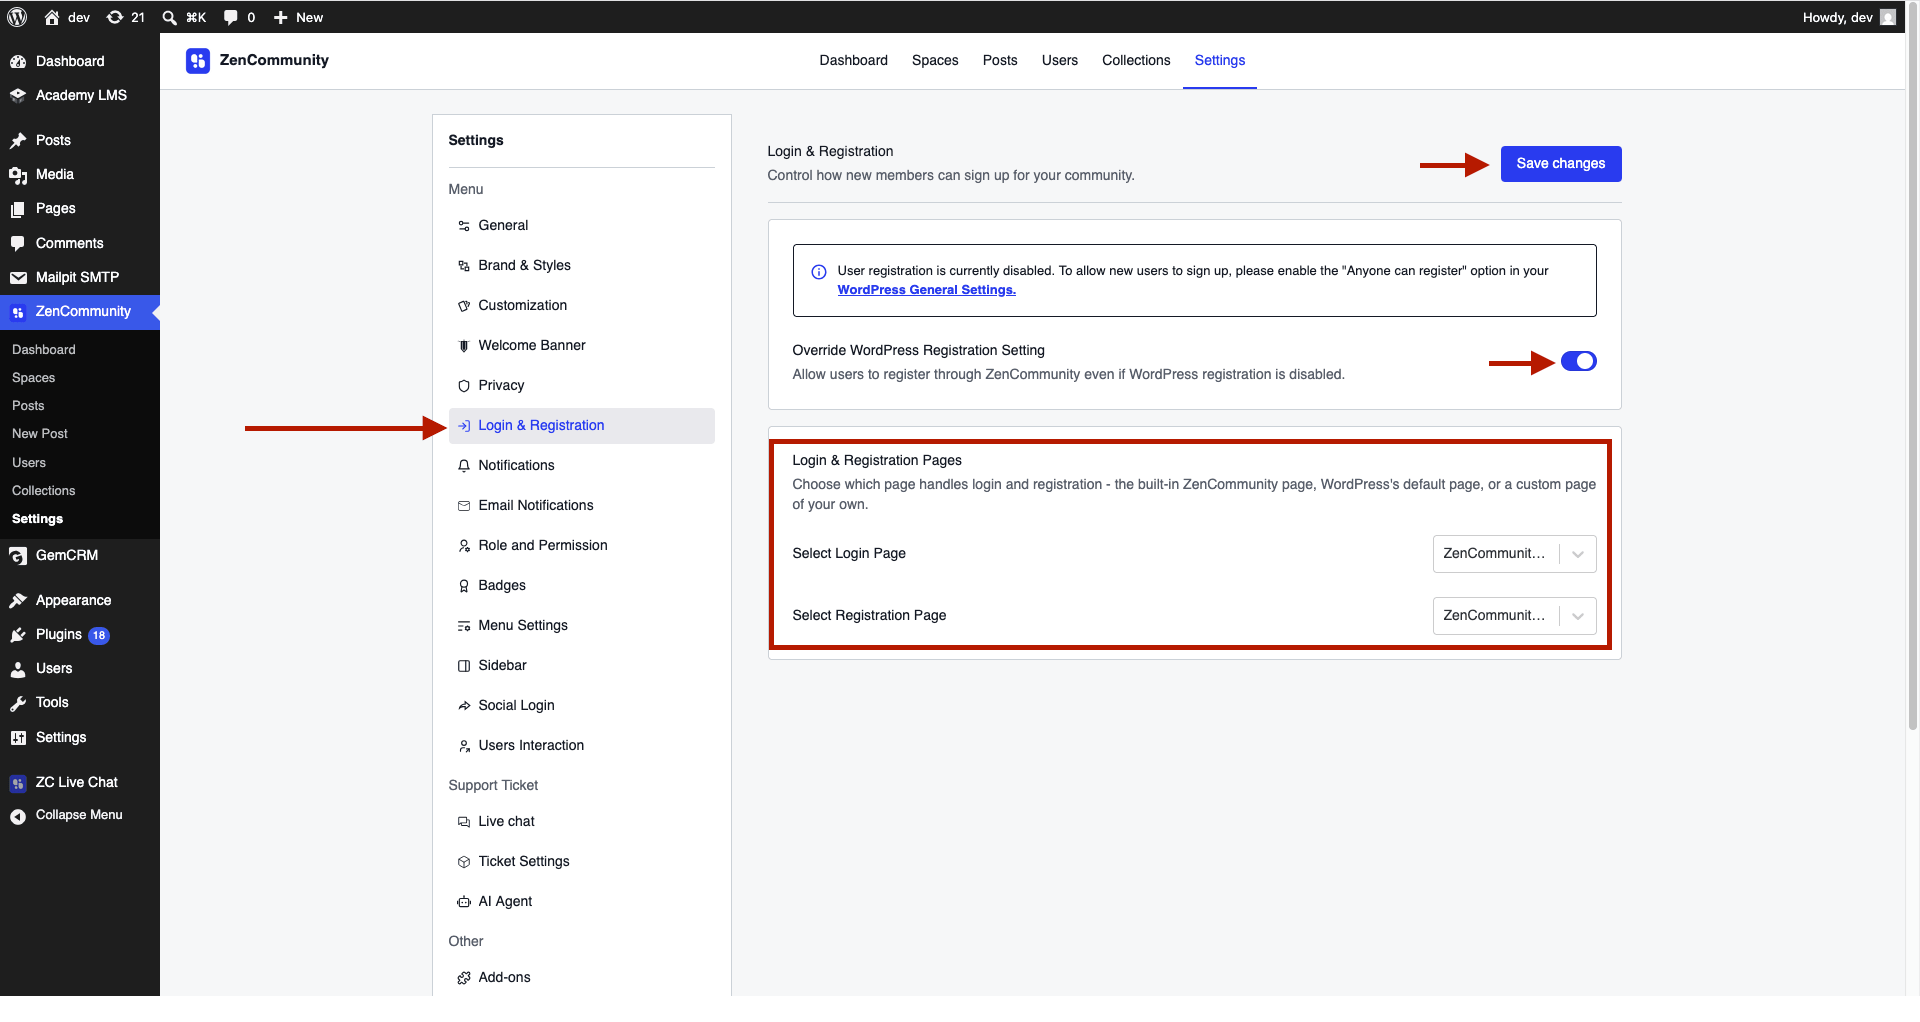Open Welcome Banner settings
This screenshot has height=1022, width=1920.
click(x=582, y=346)
